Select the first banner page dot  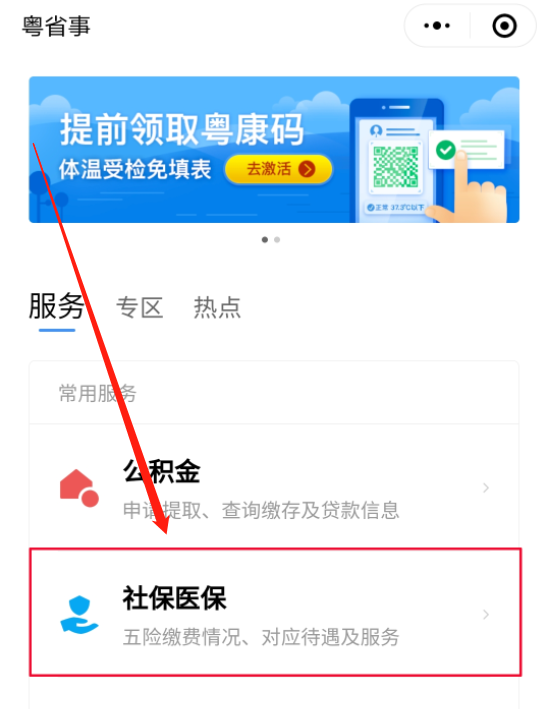[265, 240]
